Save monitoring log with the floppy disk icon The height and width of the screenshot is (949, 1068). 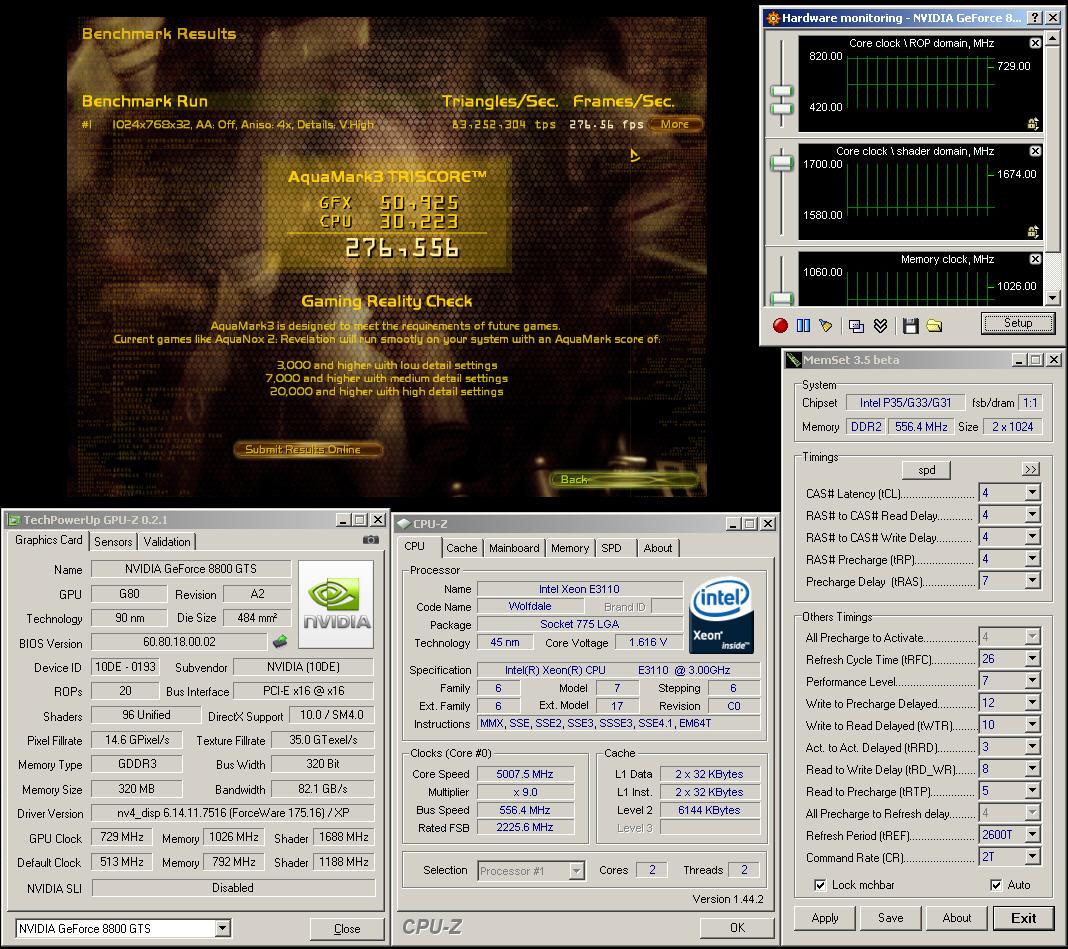[x=911, y=326]
